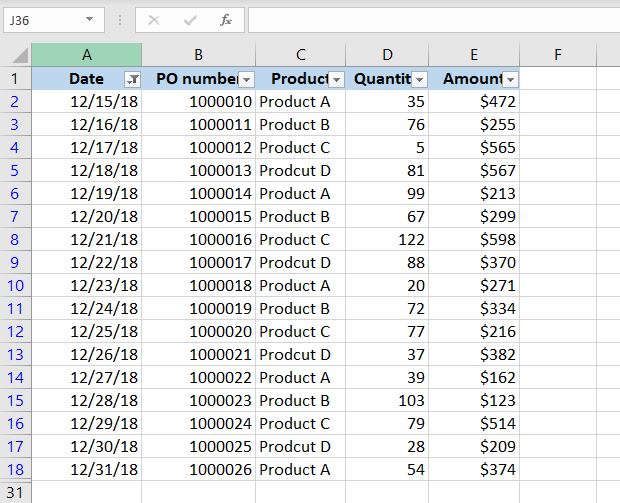Click quantity cell 54
620x503 pixels.
[387, 469]
